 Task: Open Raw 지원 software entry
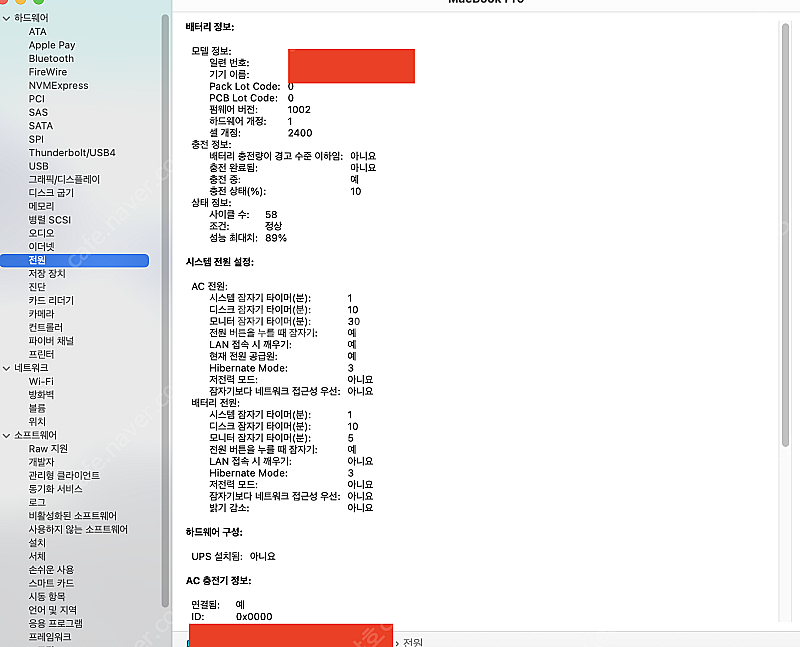coord(48,449)
